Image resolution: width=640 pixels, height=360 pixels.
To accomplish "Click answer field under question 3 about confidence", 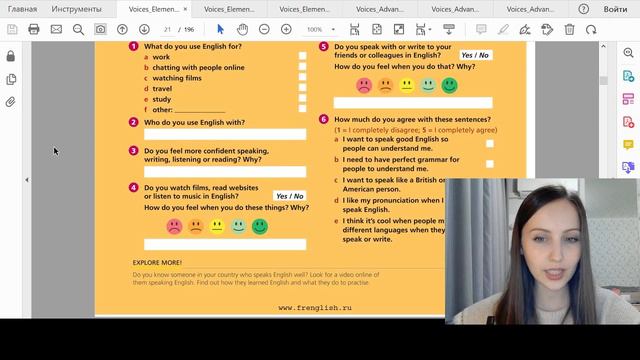I will 225,172.
